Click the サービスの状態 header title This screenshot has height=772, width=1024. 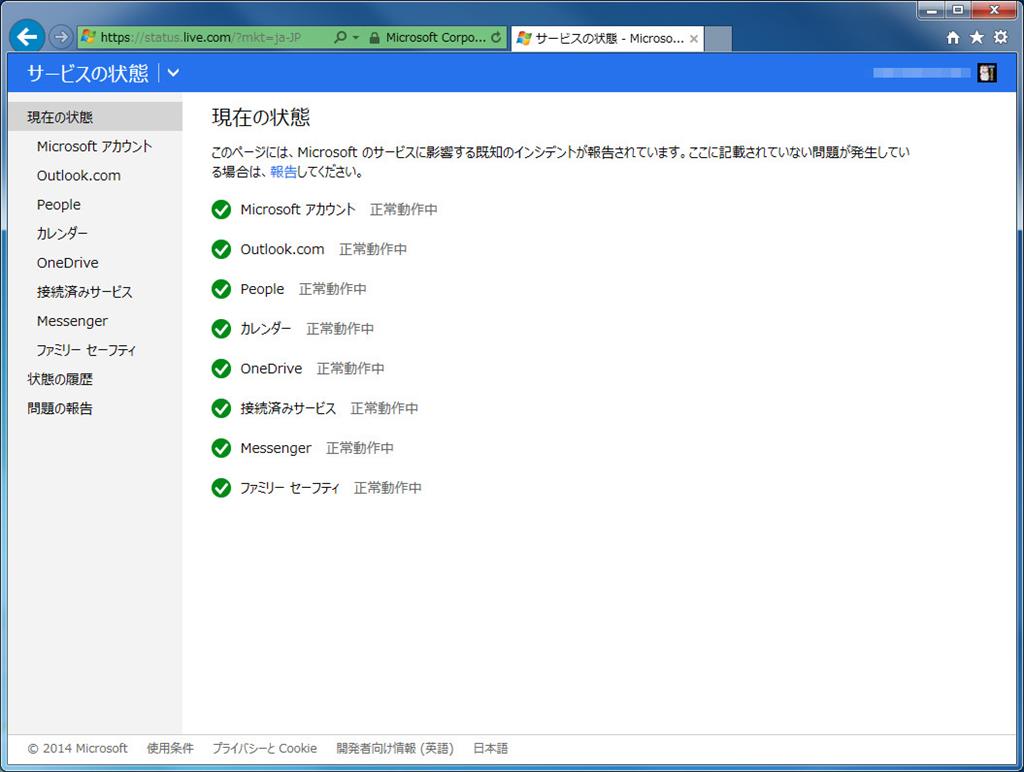click(x=88, y=73)
